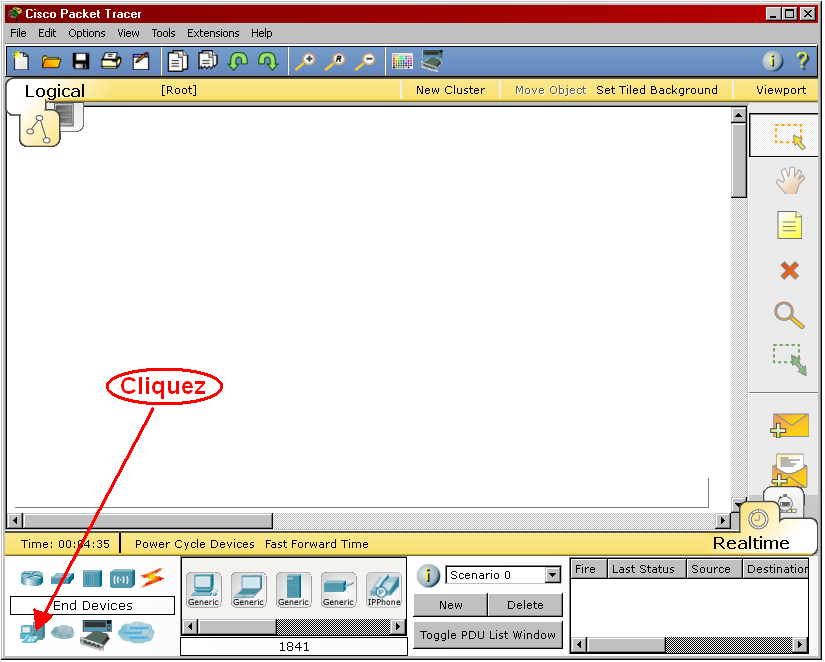Select the Connections lightning category
Viewport: 825px width, 662px height.
tap(153, 578)
